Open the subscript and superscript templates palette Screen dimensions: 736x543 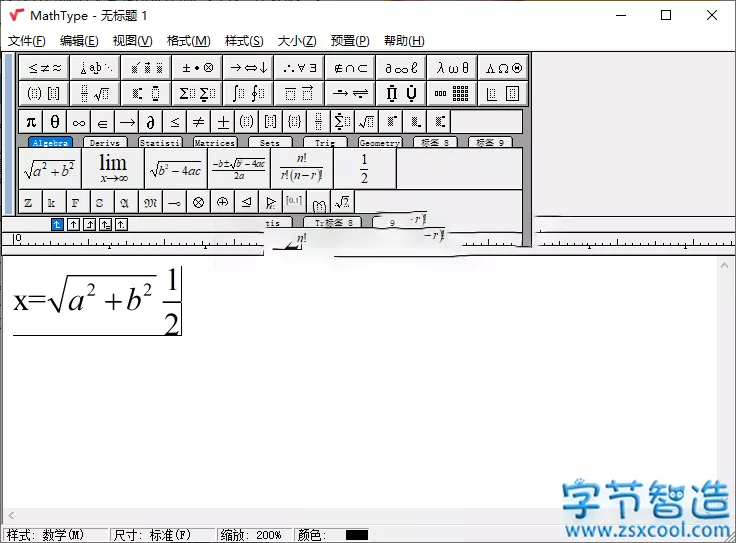coord(147,93)
